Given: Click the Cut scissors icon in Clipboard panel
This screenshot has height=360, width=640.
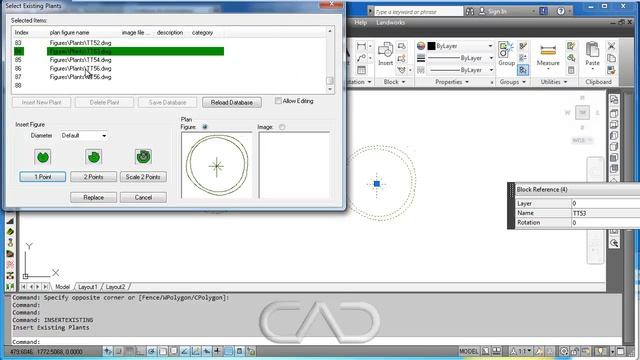Looking at the screenshot, I should click(x=611, y=46).
